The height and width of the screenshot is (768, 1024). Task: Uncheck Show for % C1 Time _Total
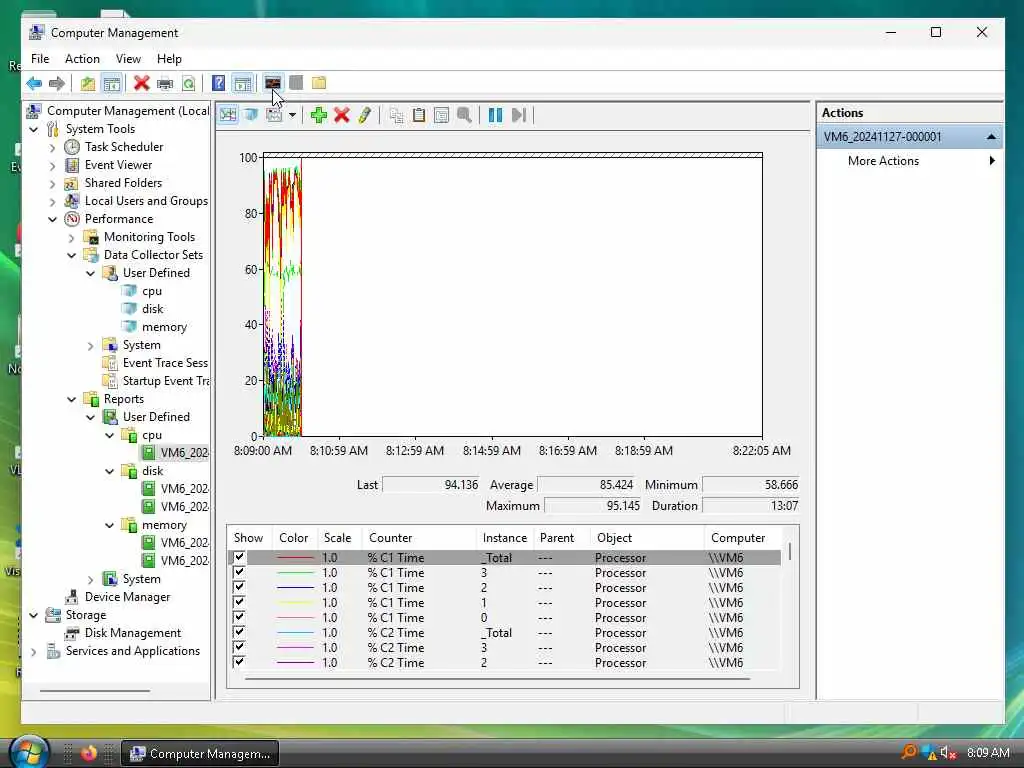[239, 557]
